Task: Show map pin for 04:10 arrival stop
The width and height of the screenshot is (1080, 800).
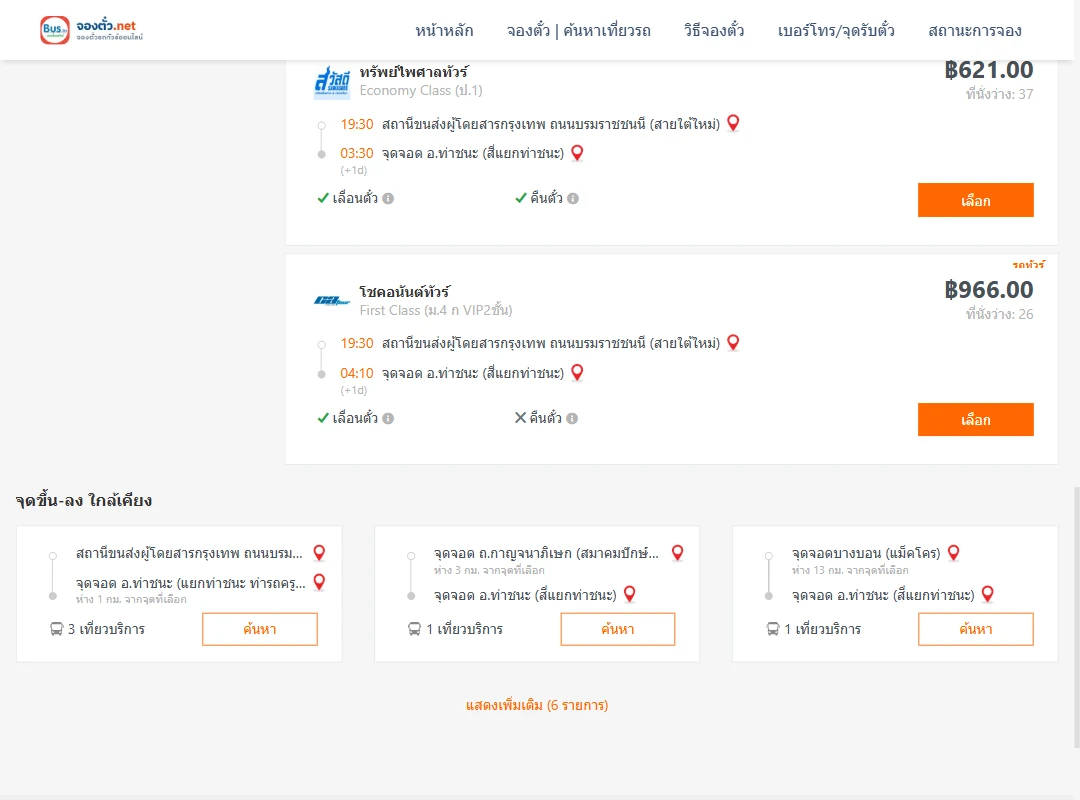Action: pyautogui.click(x=577, y=373)
